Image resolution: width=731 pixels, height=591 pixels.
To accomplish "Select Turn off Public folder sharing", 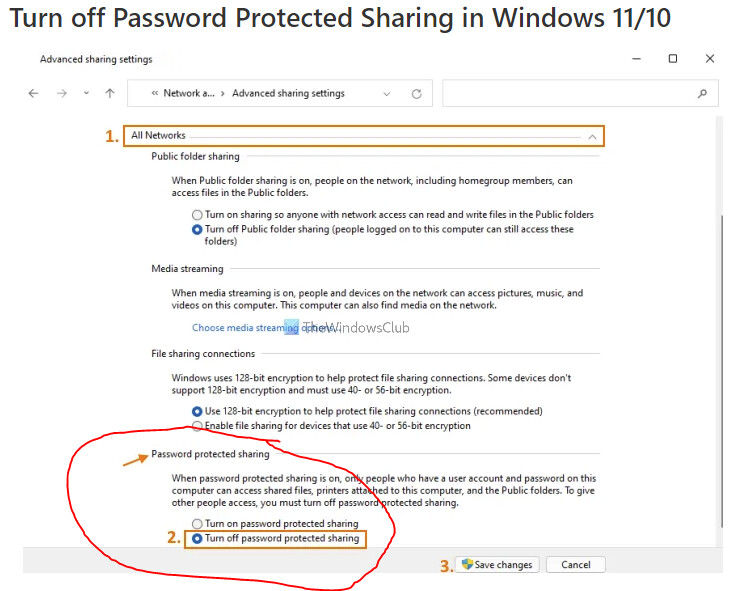I will [197, 229].
